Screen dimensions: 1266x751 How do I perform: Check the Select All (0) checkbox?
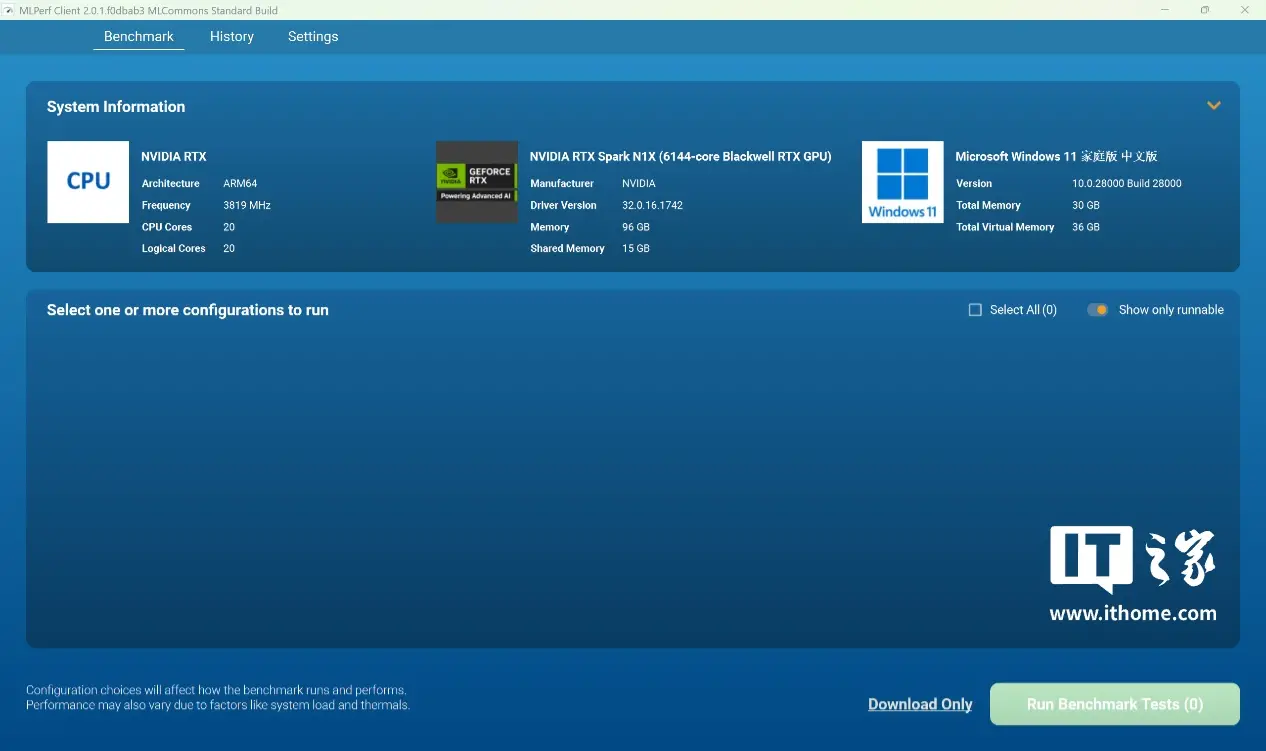point(975,310)
